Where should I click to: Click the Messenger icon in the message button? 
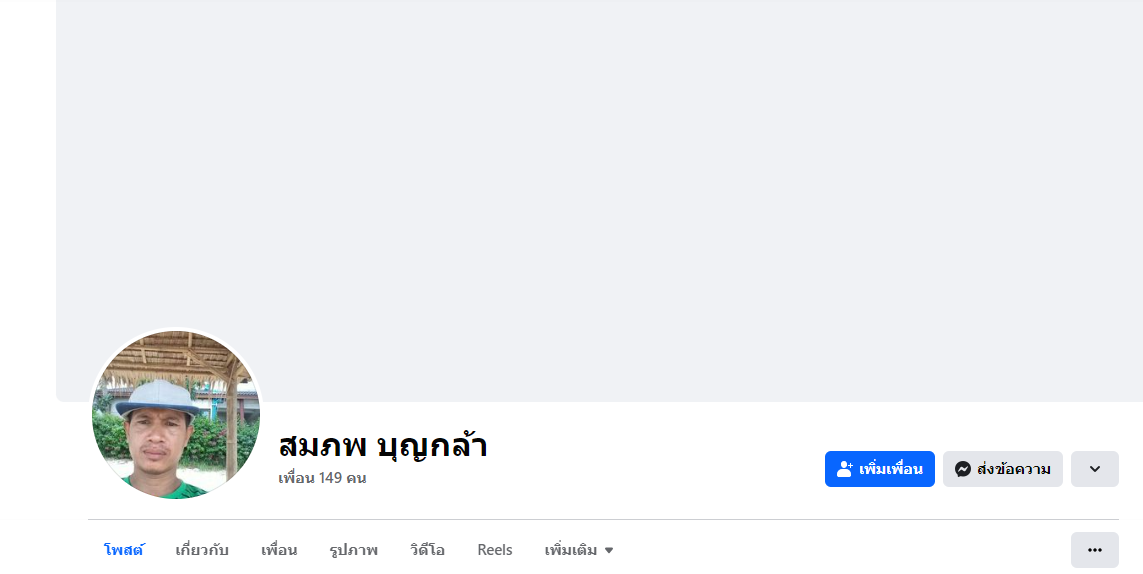[963, 469]
